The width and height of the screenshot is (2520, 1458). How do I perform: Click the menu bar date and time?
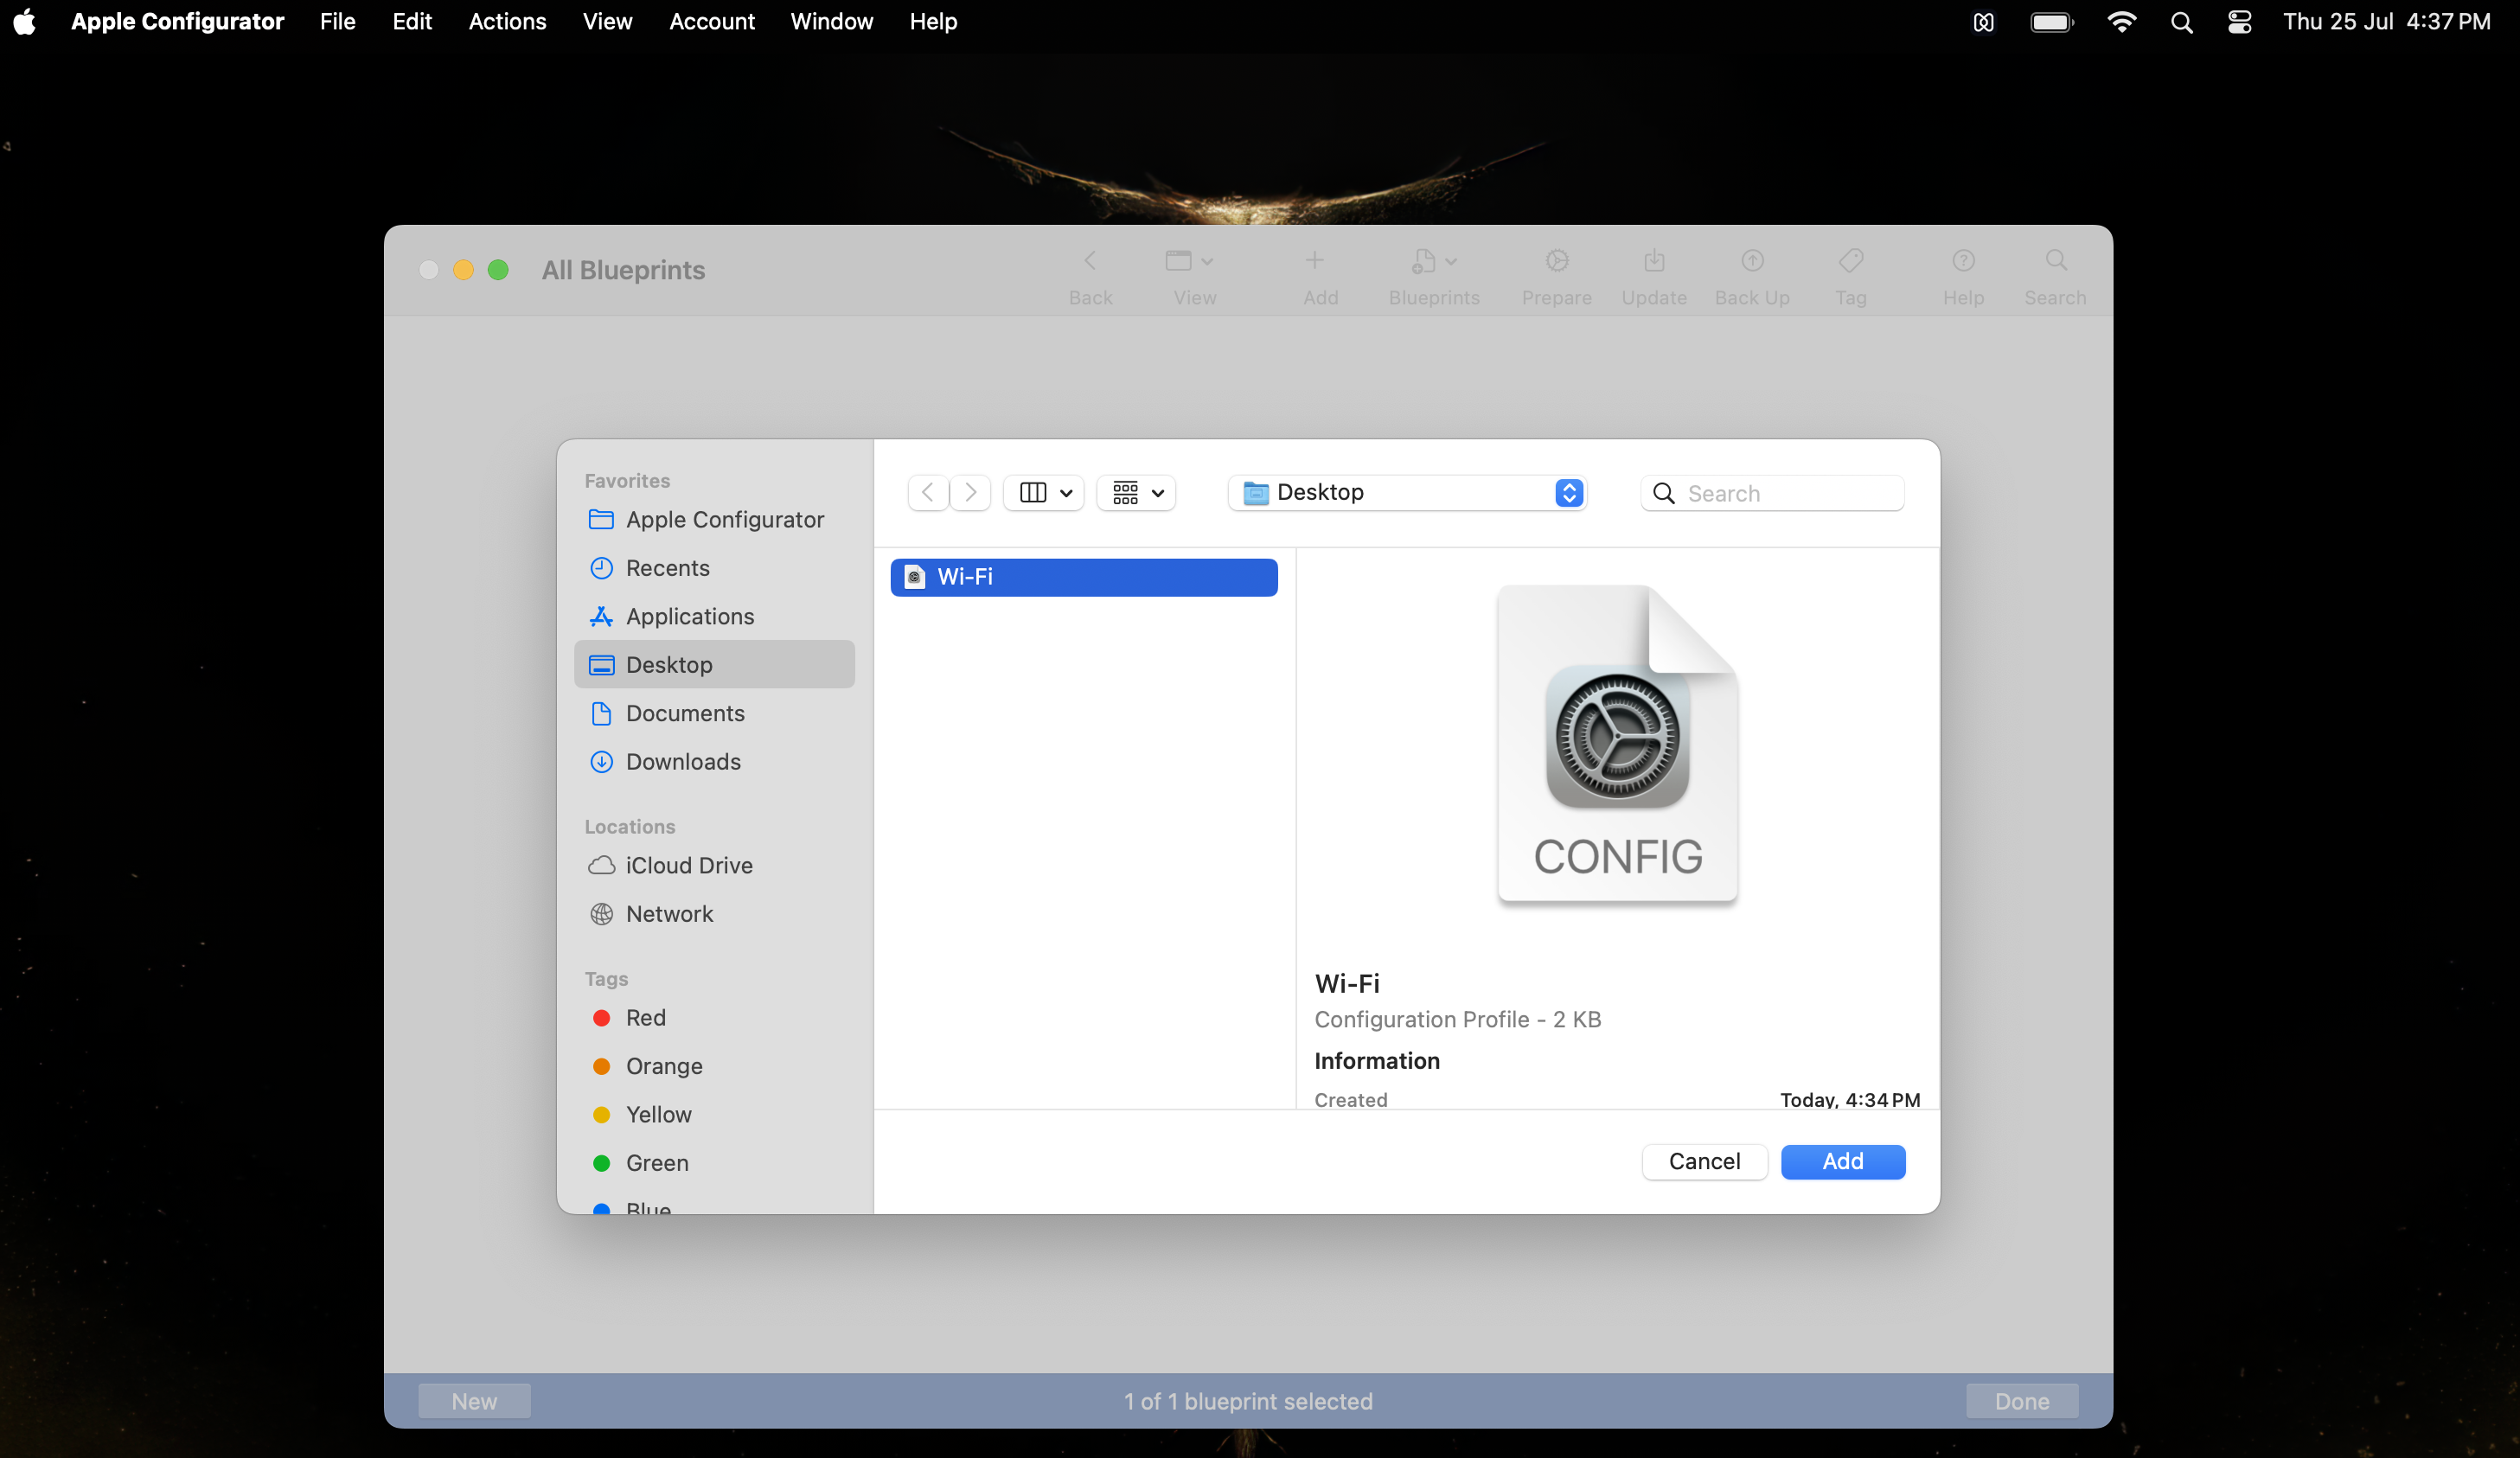click(2386, 22)
